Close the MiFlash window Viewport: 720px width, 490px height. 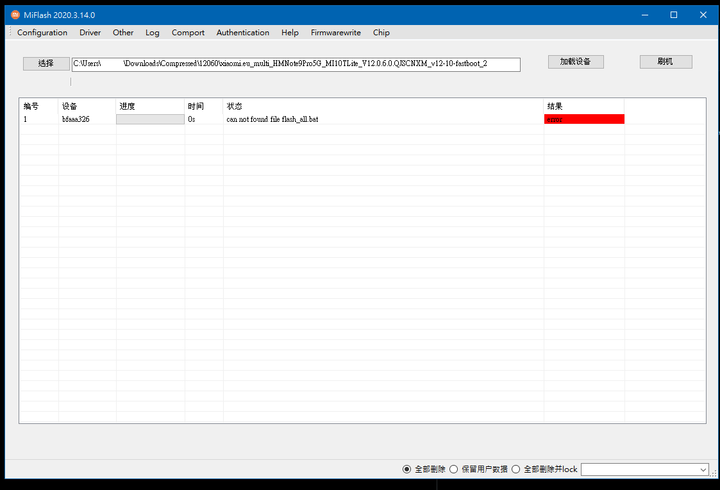point(703,15)
